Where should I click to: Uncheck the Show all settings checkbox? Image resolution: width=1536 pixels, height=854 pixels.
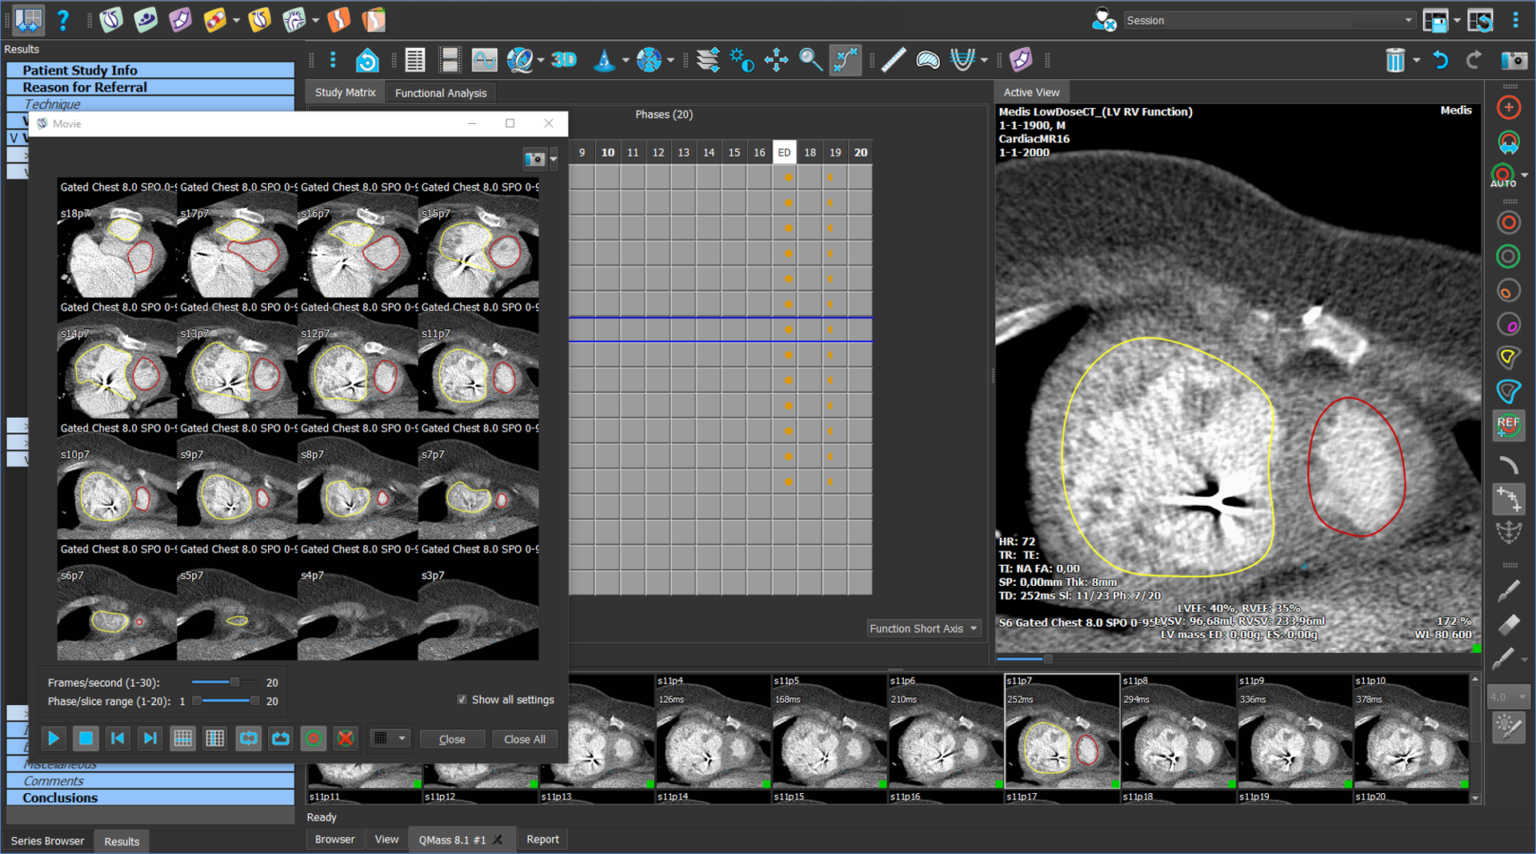[462, 700]
